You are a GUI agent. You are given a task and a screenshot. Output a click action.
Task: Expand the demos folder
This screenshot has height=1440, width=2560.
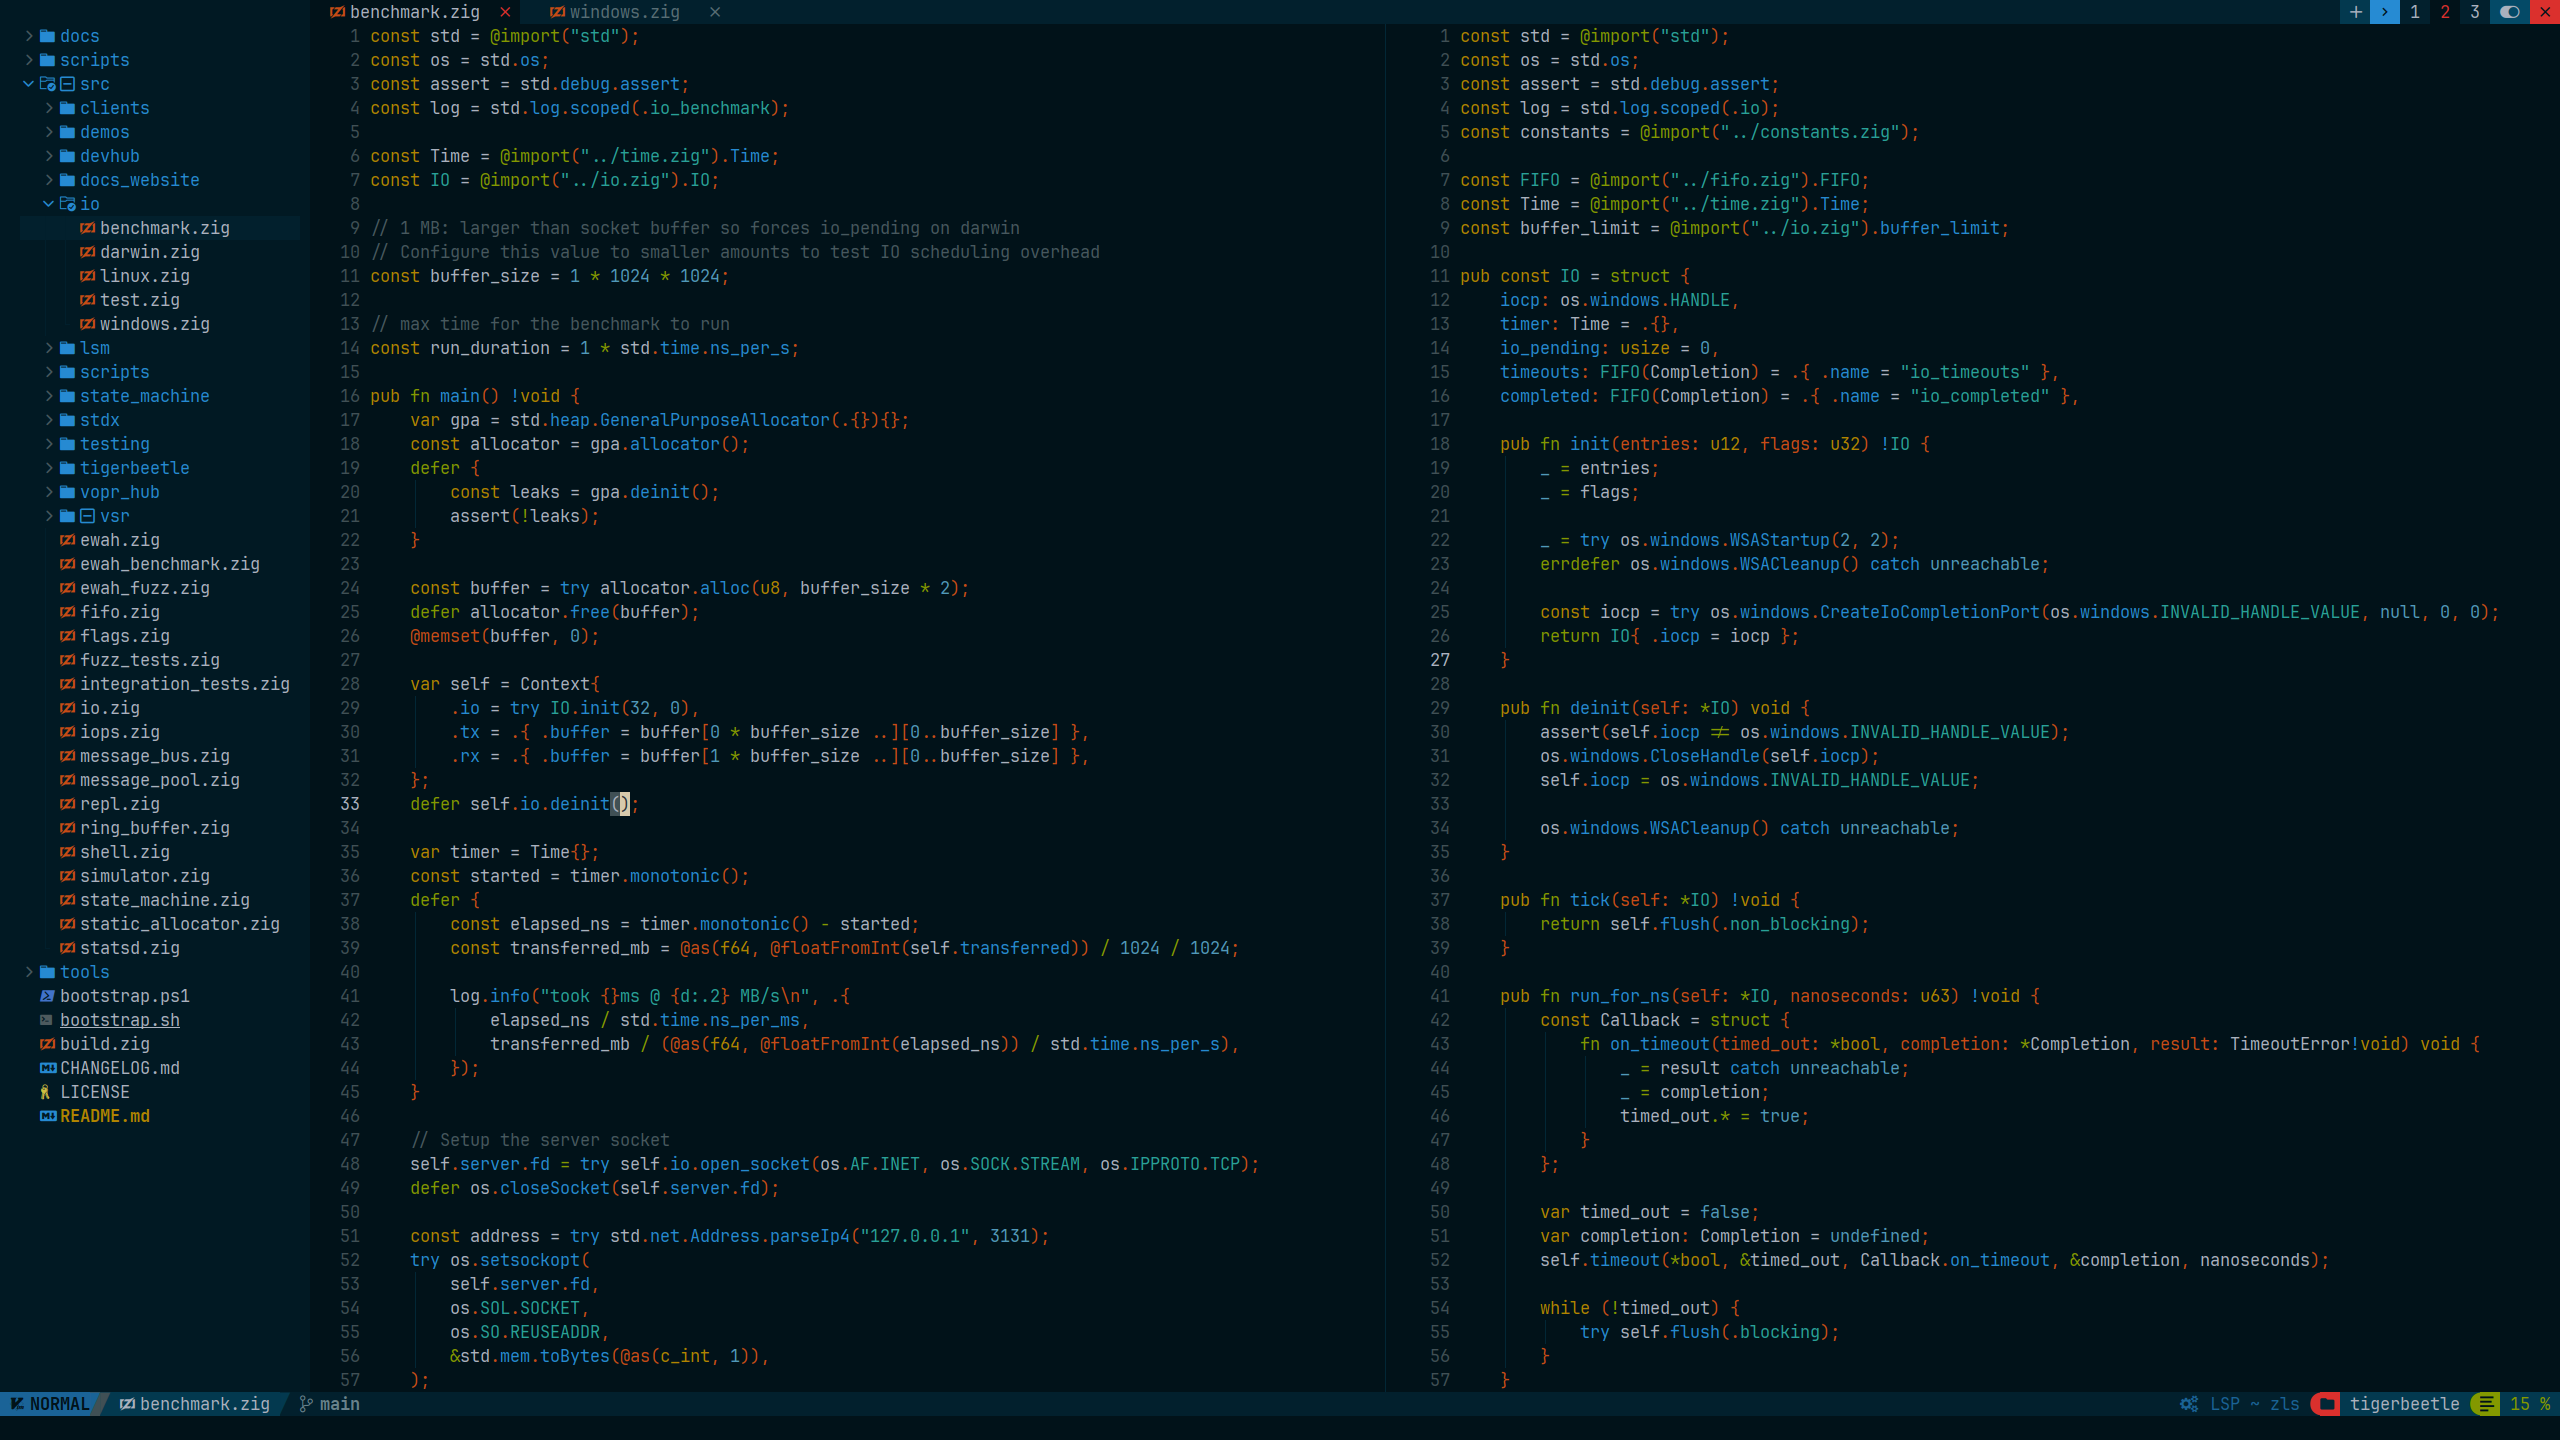(x=49, y=132)
